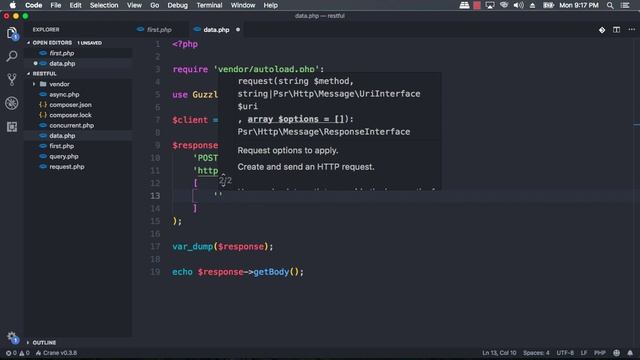Click the errors count in status bar

(x=11, y=353)
